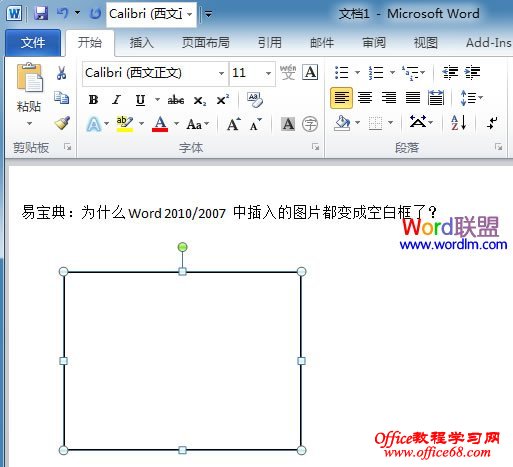
Task: Apply character shading A icon
Action: 288,124
